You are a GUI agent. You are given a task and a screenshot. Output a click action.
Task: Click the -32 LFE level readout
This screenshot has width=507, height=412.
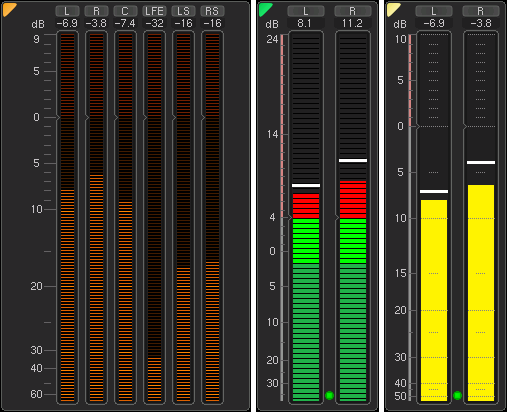pos(154,23)
